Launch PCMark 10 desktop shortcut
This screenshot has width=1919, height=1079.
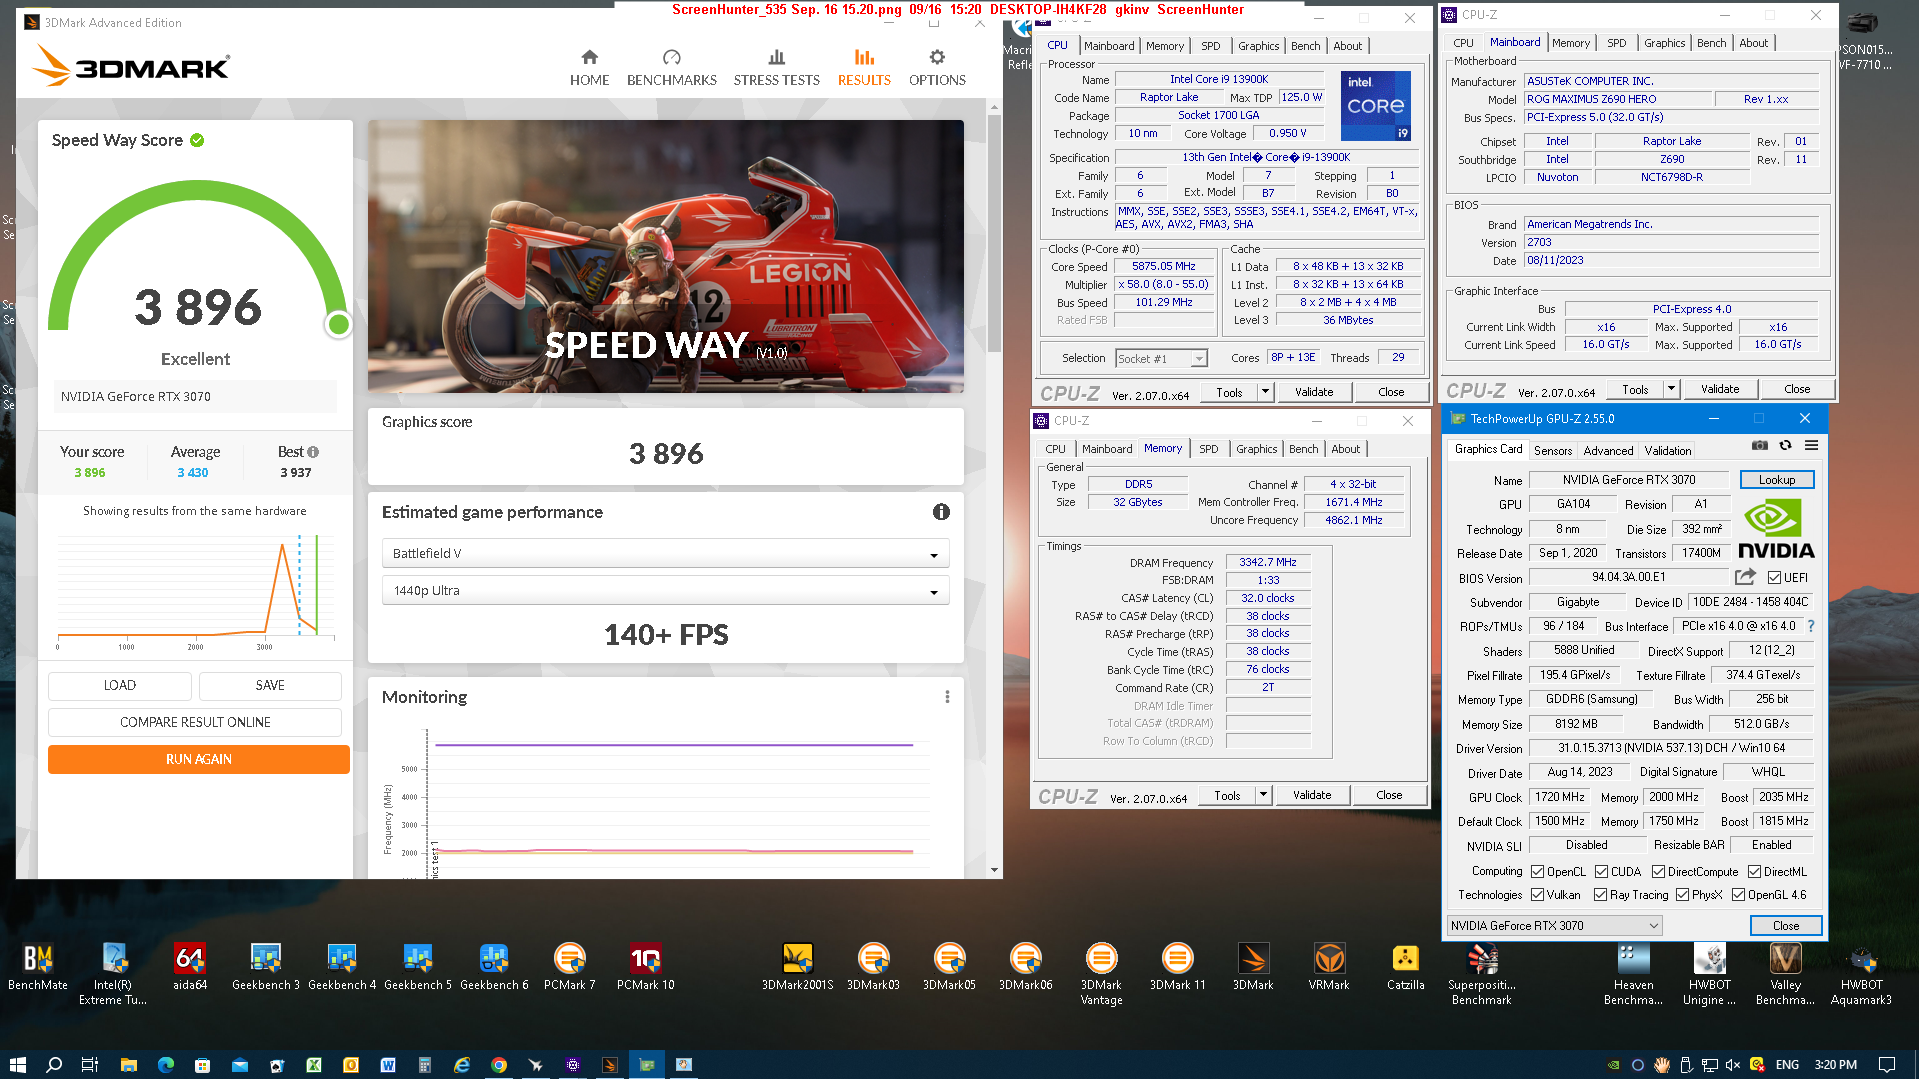pyautogui.click(x=646, y=968)
